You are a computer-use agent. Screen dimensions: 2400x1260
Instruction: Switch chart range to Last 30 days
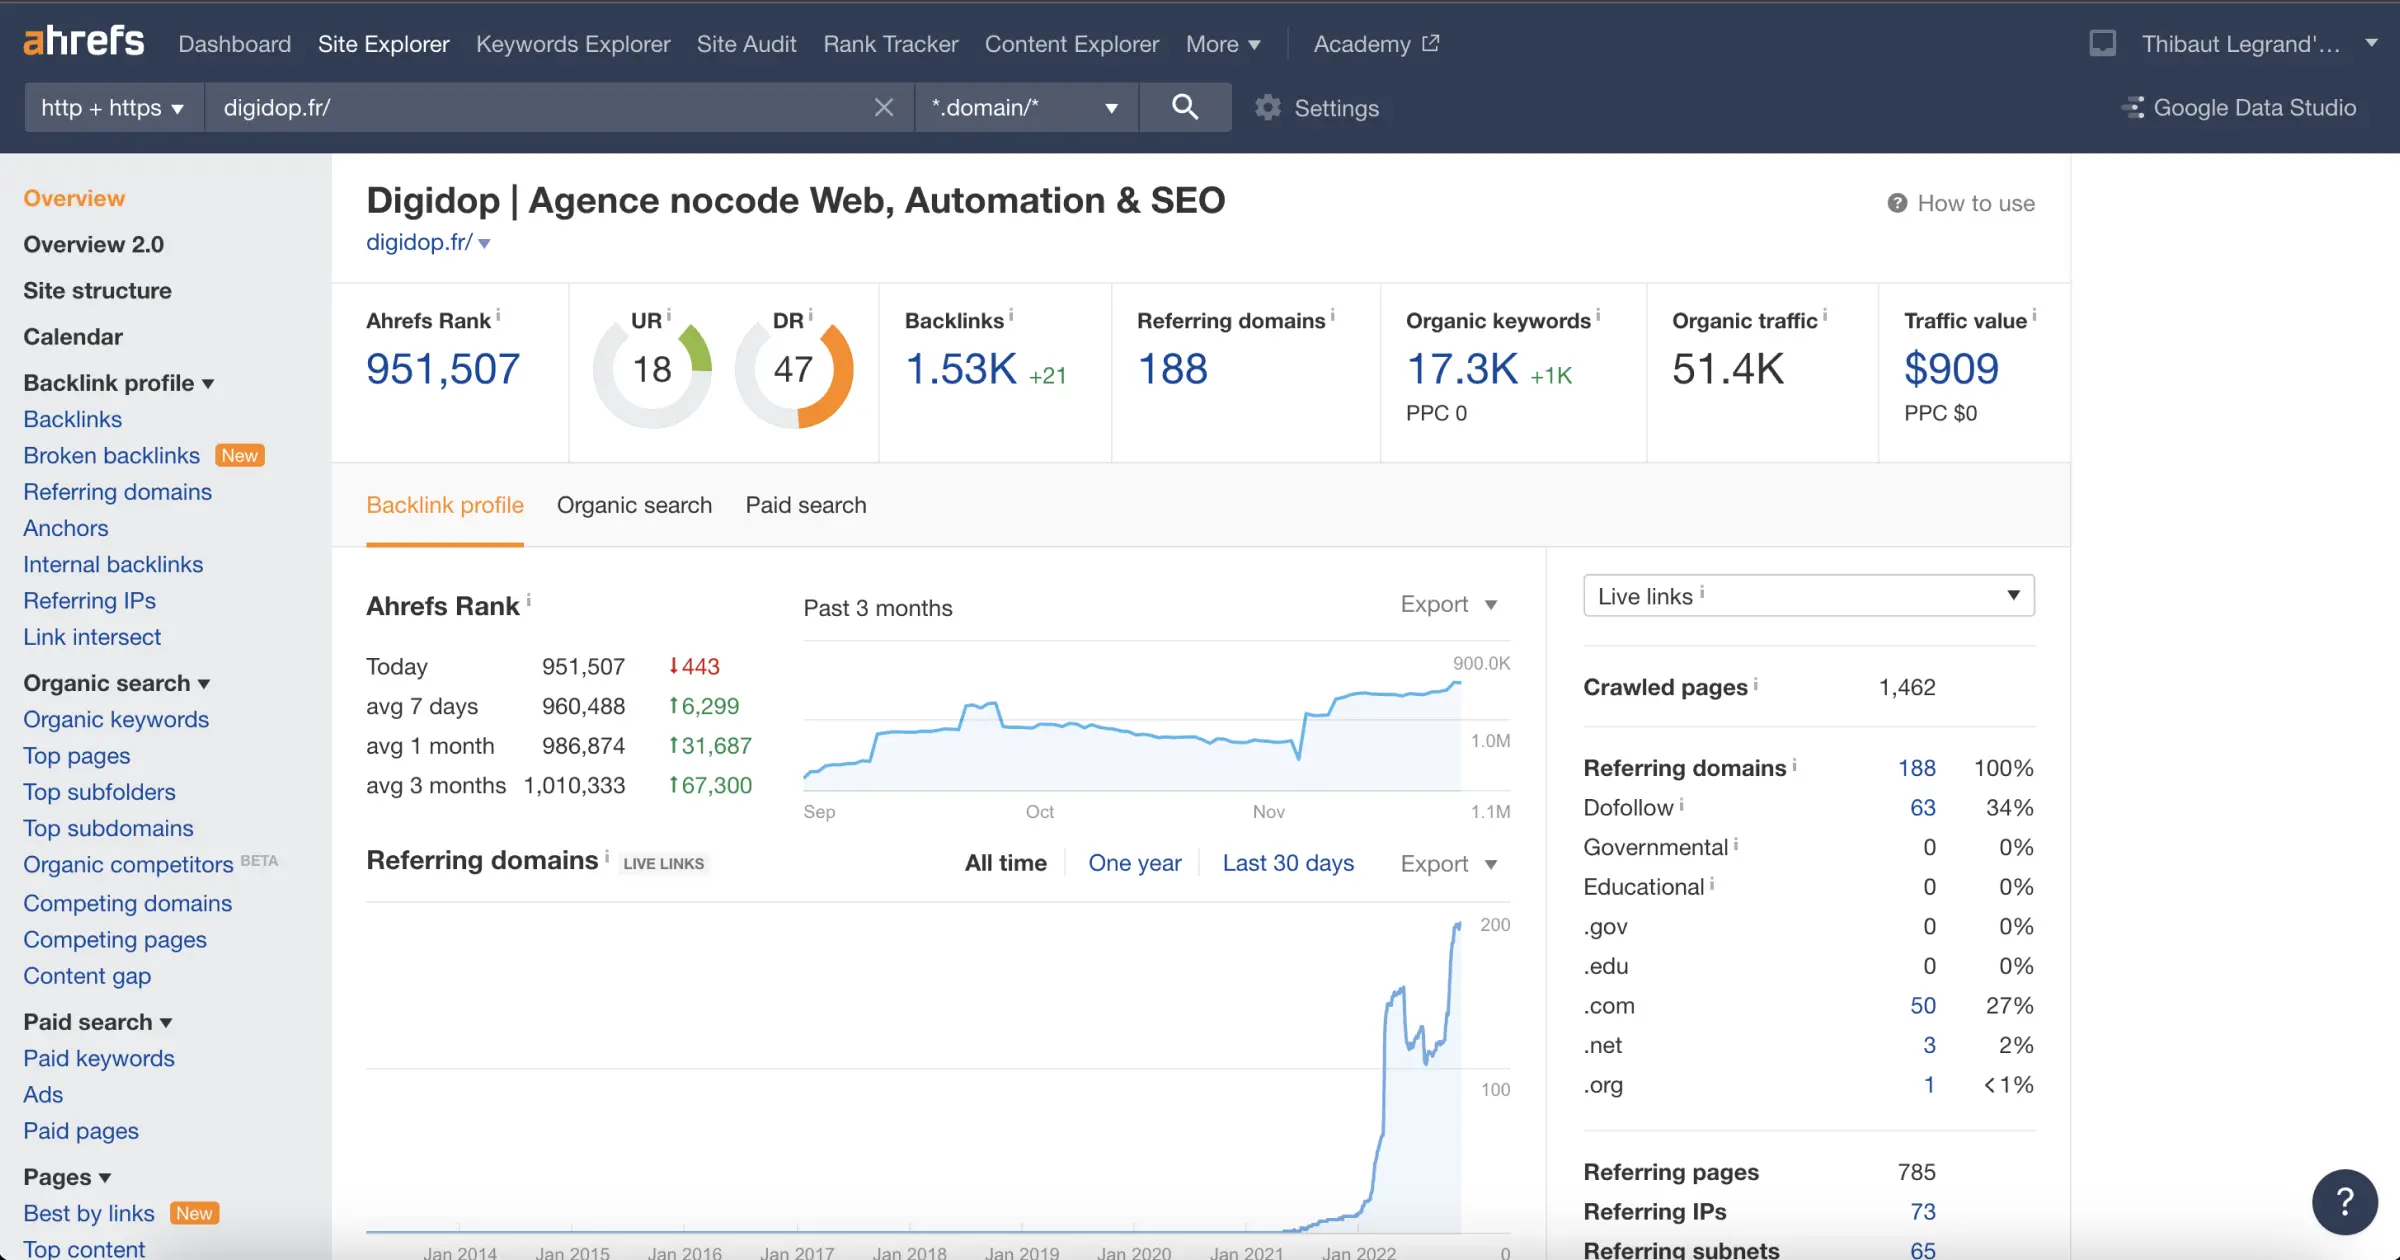click(x=1288, y=862)
